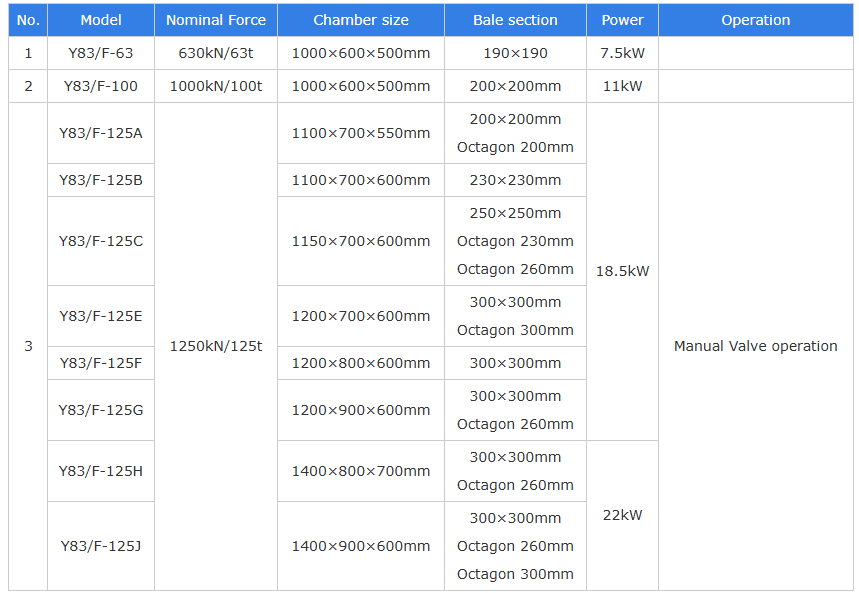Select the 18.5kW power cell
Image resolution: width=859 pixels, height=593 pixels.
[x=622, y=271]
